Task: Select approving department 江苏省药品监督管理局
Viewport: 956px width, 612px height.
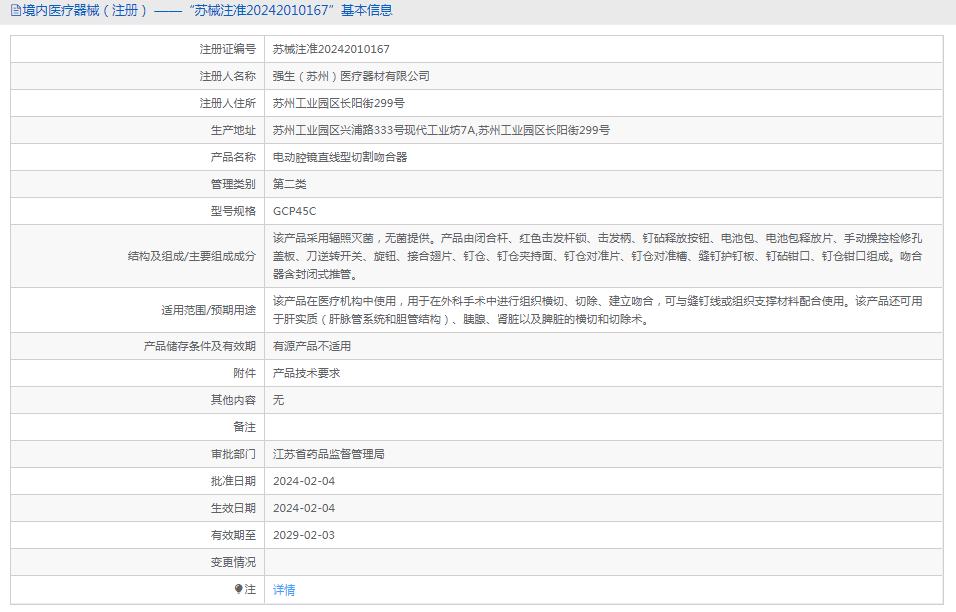Action: tap(329, 454)
